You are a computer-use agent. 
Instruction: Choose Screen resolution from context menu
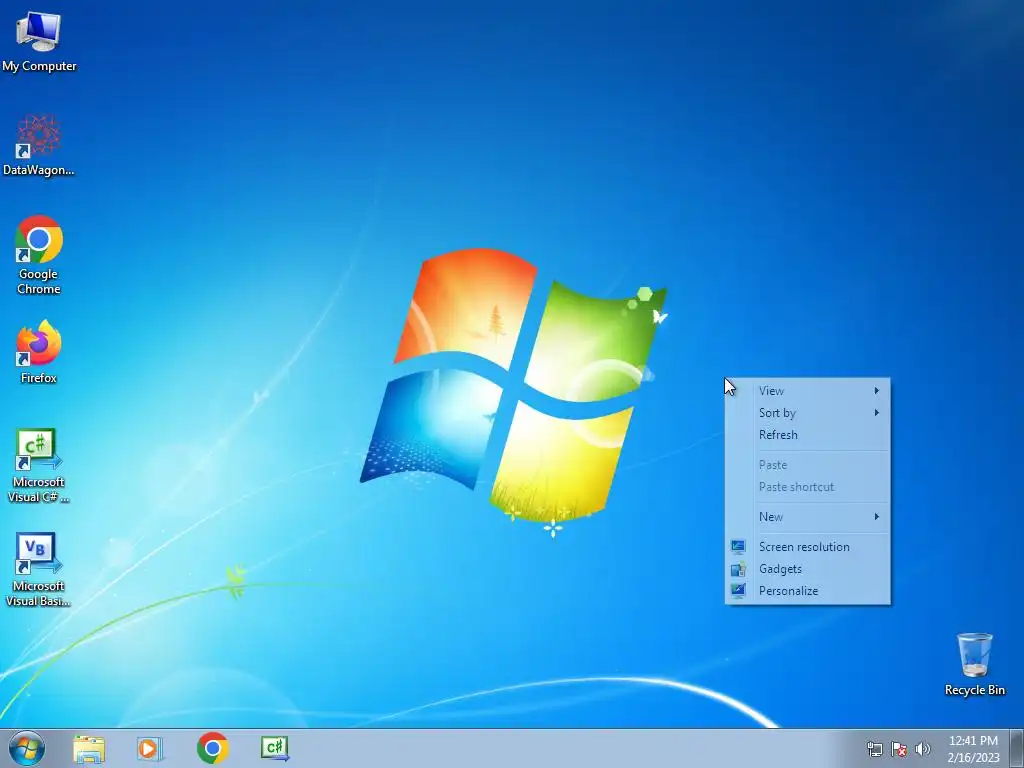[x=808, y=547]
